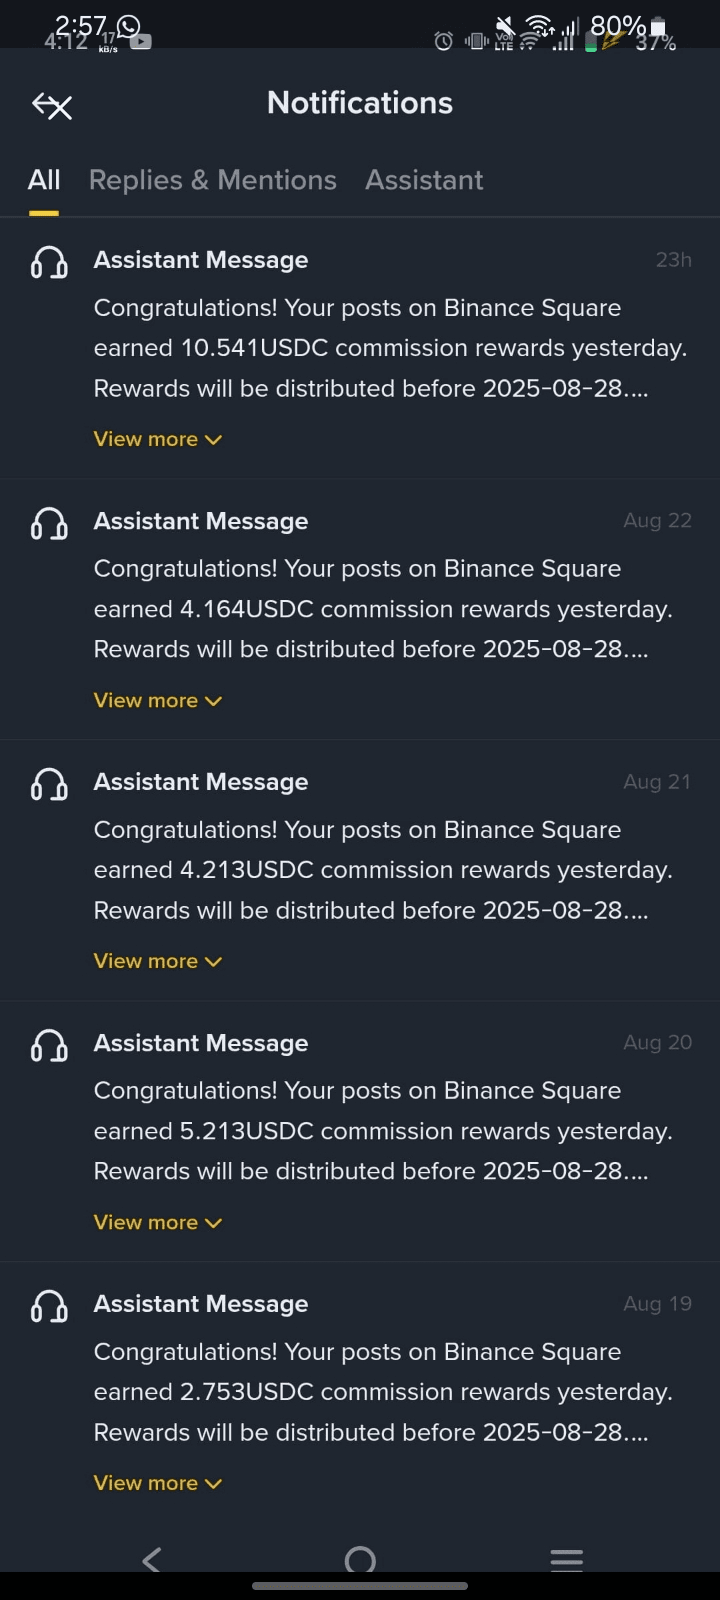Switch to the Assistant tab
The width and height of the screenshot is (720, 1600).
tap(424, 180)
